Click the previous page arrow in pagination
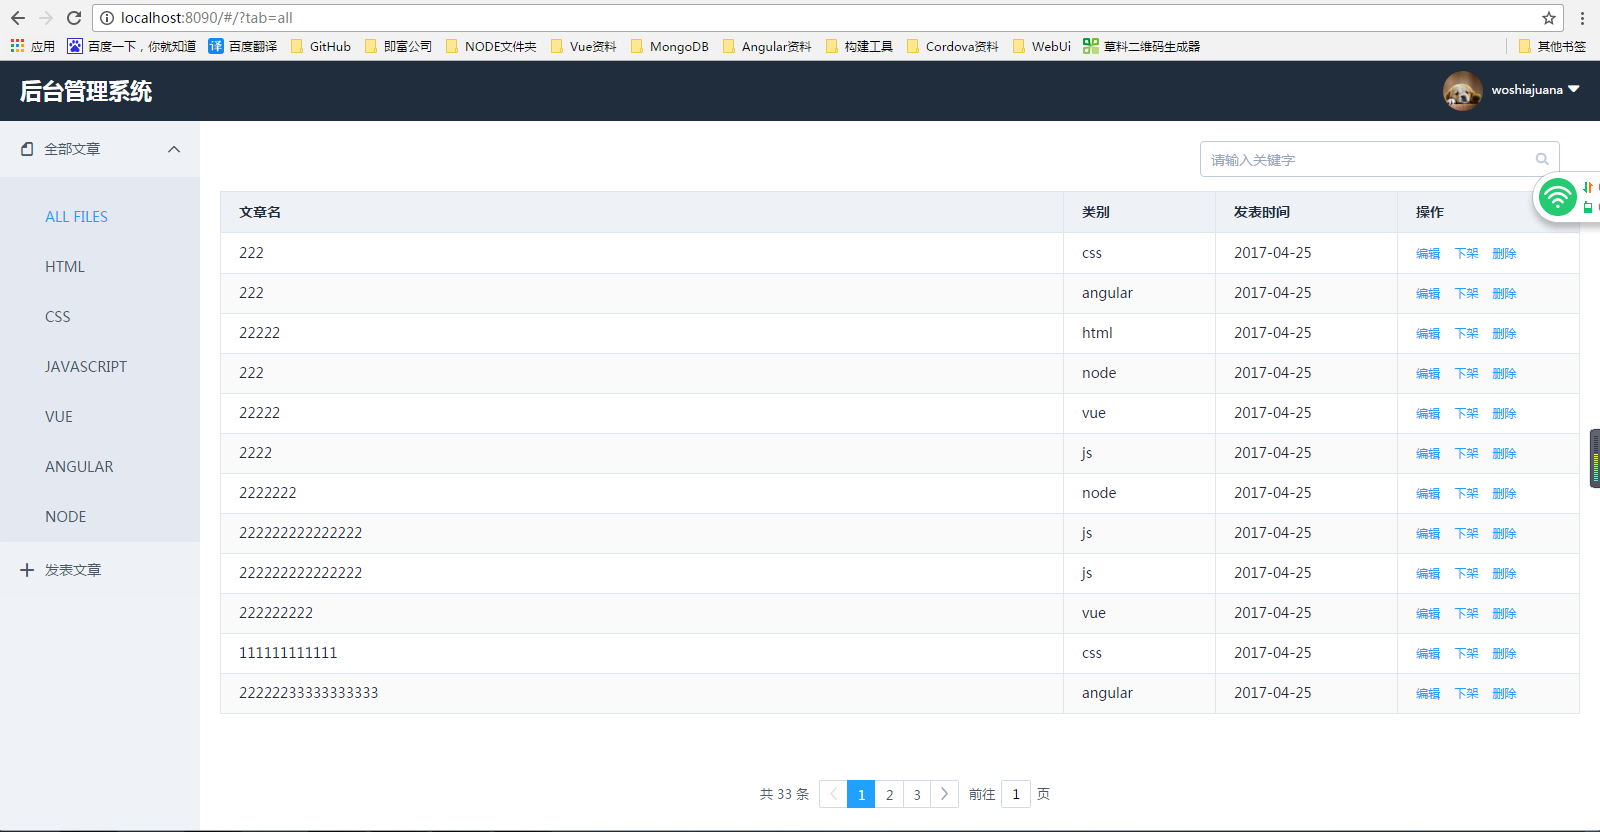This screenshot has width=1600, height=832. 833,794
